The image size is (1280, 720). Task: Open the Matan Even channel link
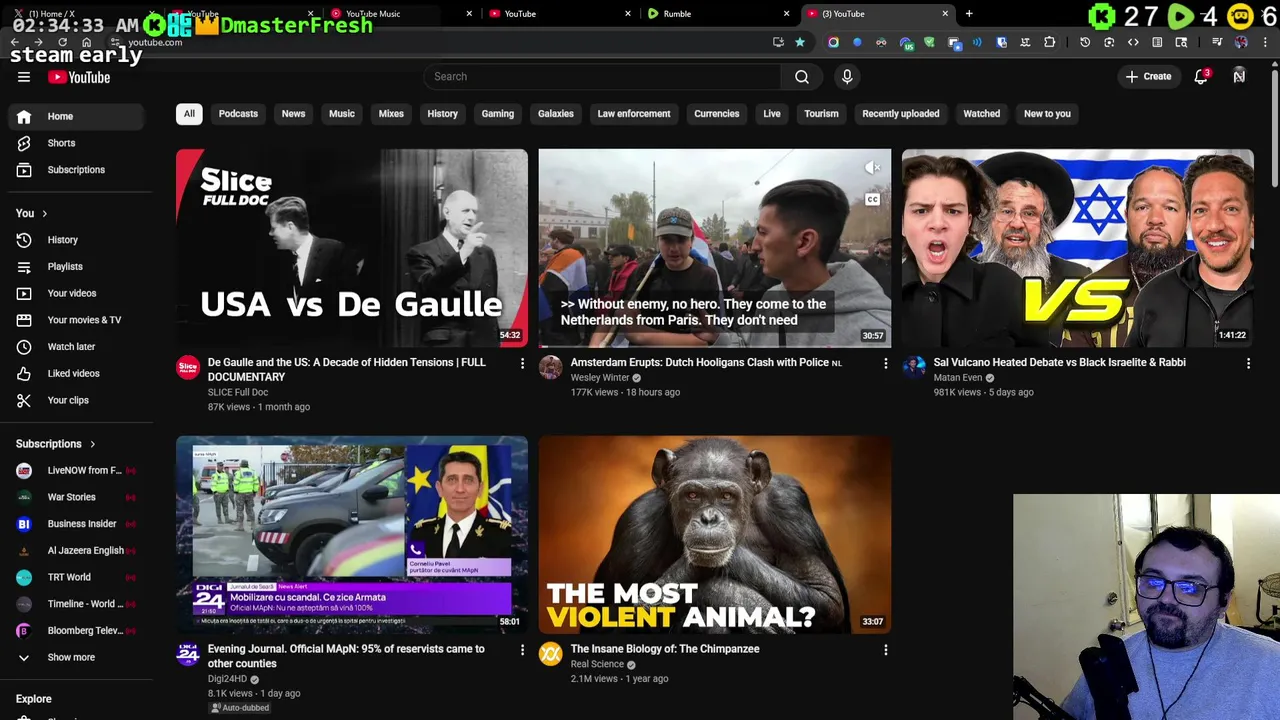[958, 378]
